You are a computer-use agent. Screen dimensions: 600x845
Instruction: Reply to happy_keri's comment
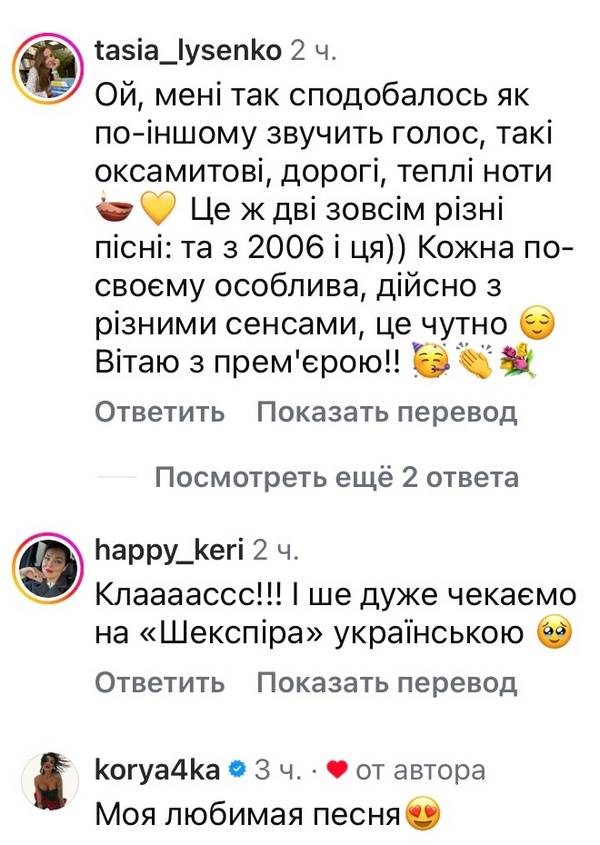point(160,683)
